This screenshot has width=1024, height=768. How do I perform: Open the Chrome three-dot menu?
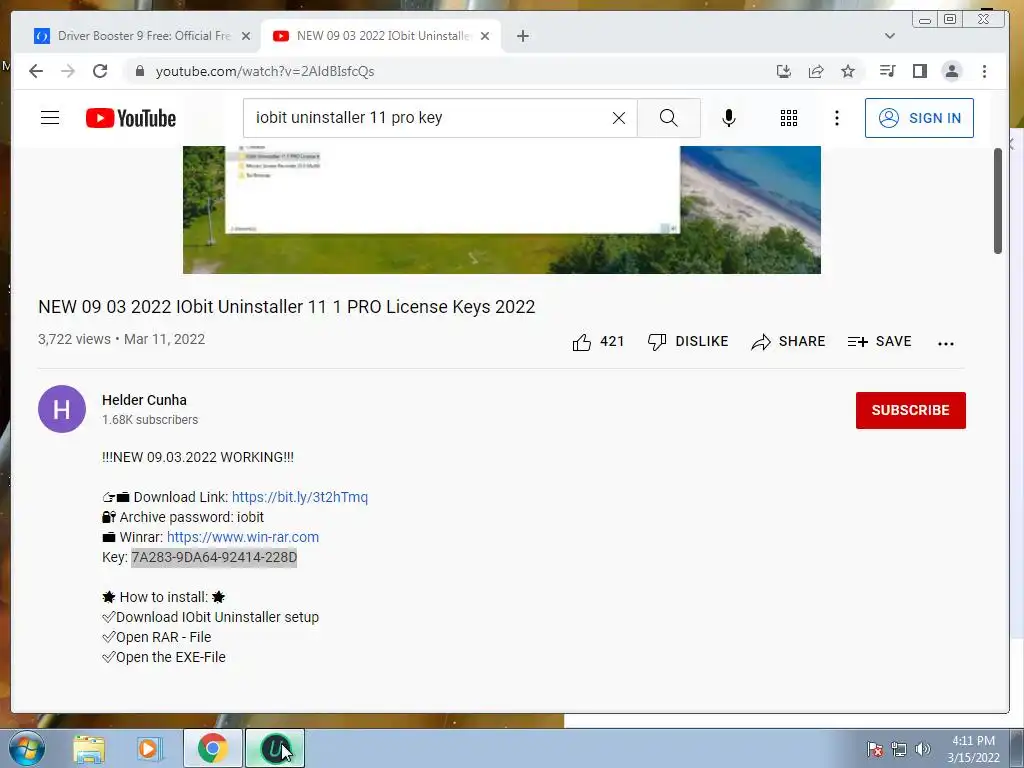point(984,71)
